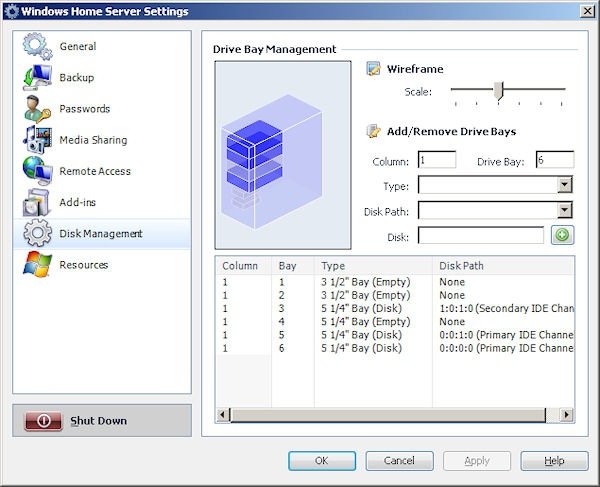Viewport: 600px width, 487px height.
Task: Close the Windows Home Server Settings window
Action: 587,11
